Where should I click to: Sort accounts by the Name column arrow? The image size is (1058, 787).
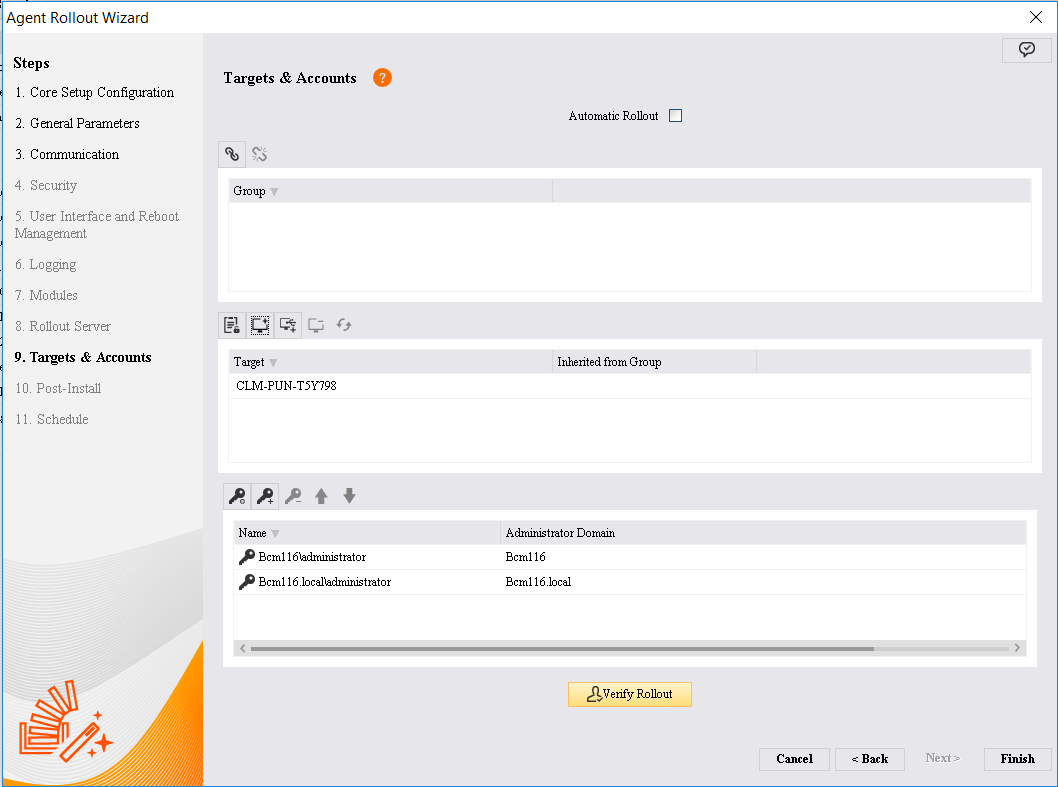pos(275,534)
